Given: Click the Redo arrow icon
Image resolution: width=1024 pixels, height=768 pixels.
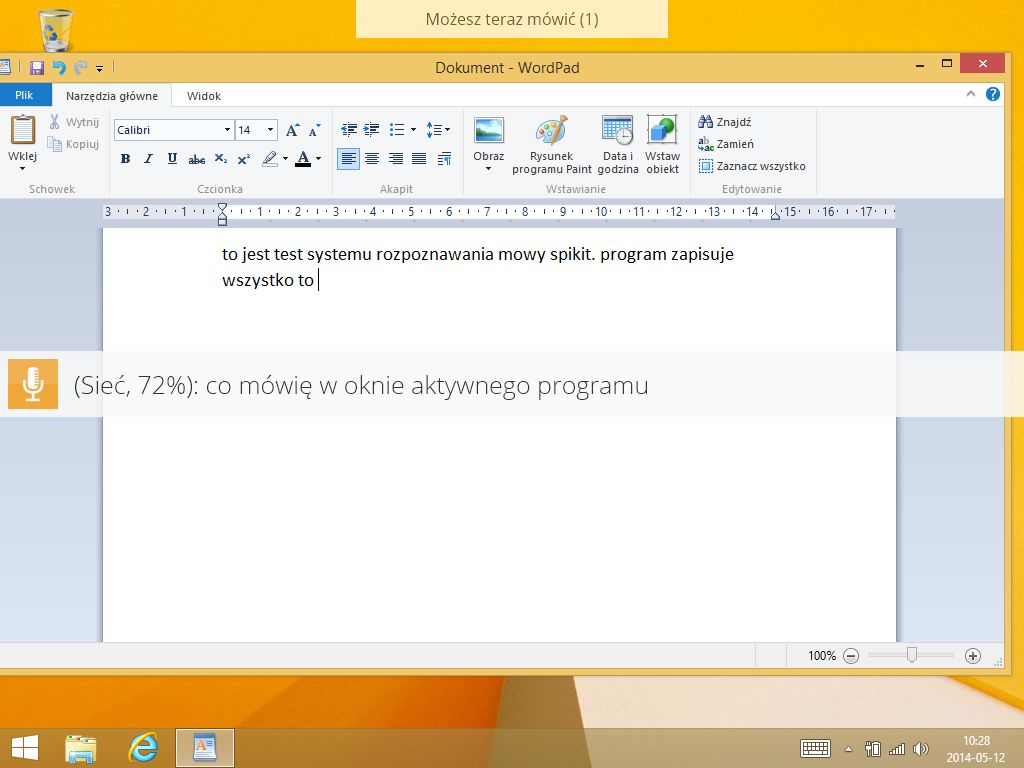Looking at the screenshot, I should 80,67.
